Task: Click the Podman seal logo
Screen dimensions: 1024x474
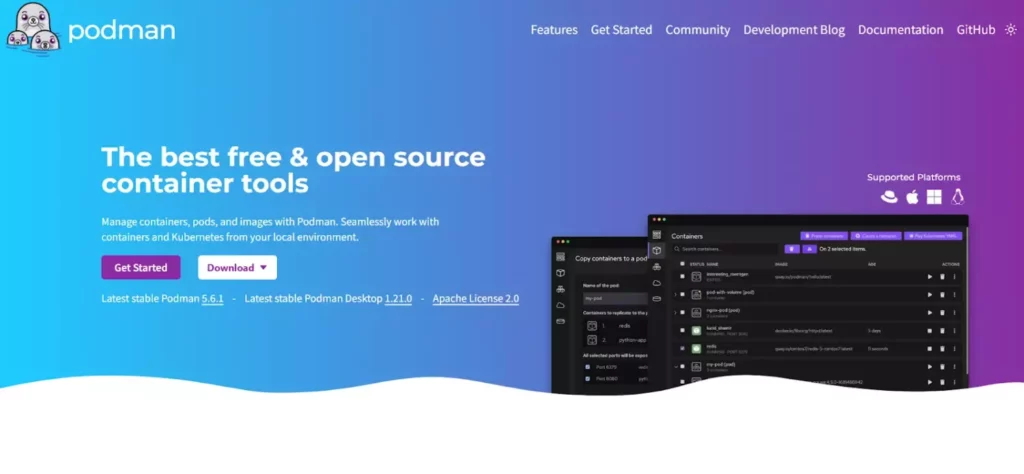Action: (x=31, y=29)
